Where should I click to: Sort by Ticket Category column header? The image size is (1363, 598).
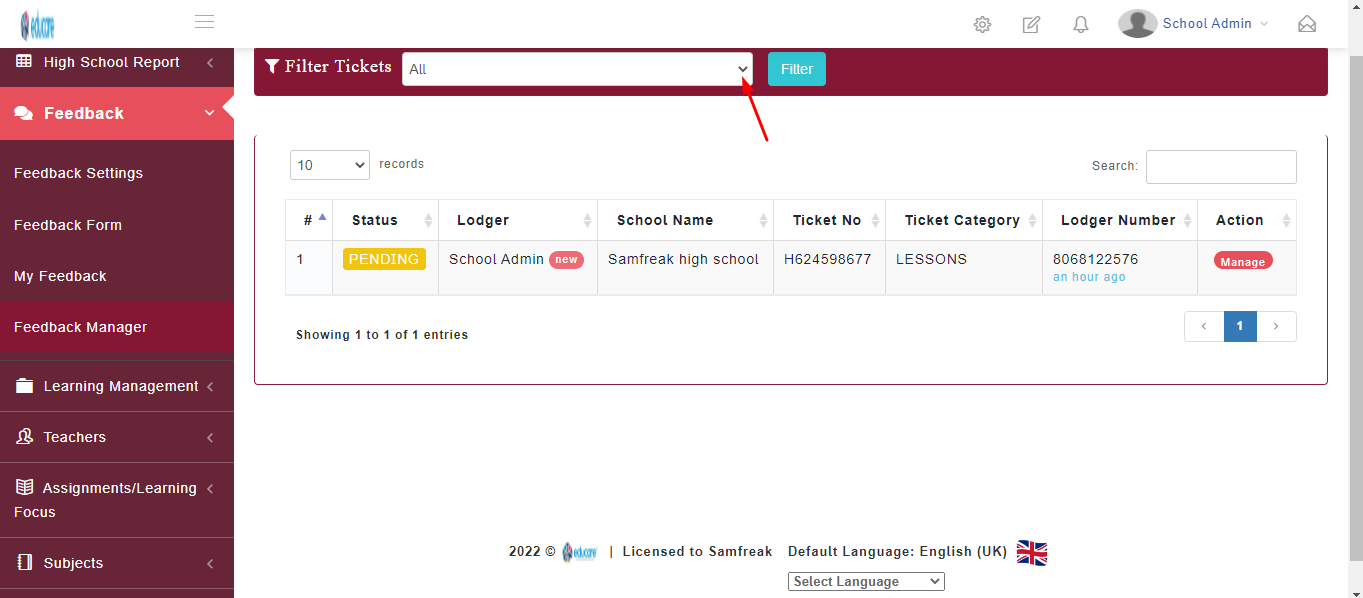click(x=962, y=220)
